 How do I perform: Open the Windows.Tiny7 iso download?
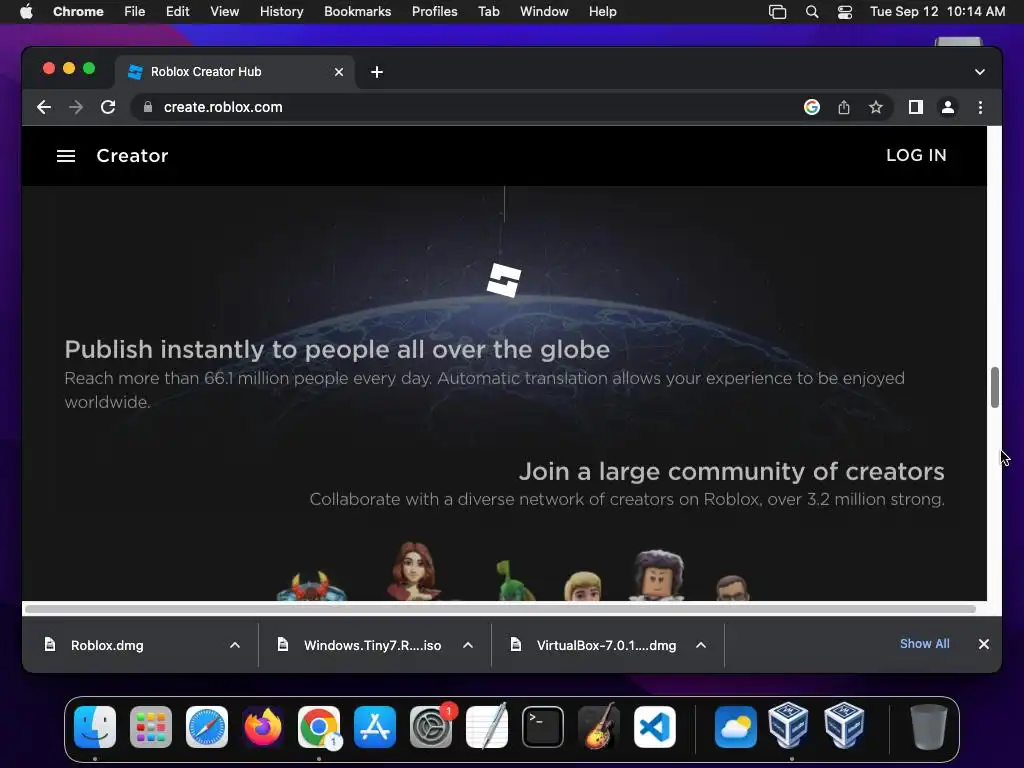tap(372, 645)
